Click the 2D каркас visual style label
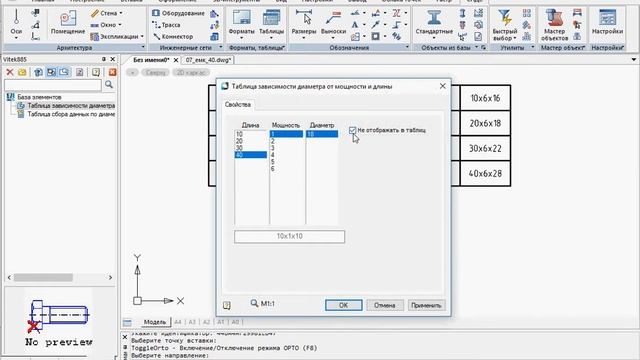640x360 pixels. tap(191, 72)
